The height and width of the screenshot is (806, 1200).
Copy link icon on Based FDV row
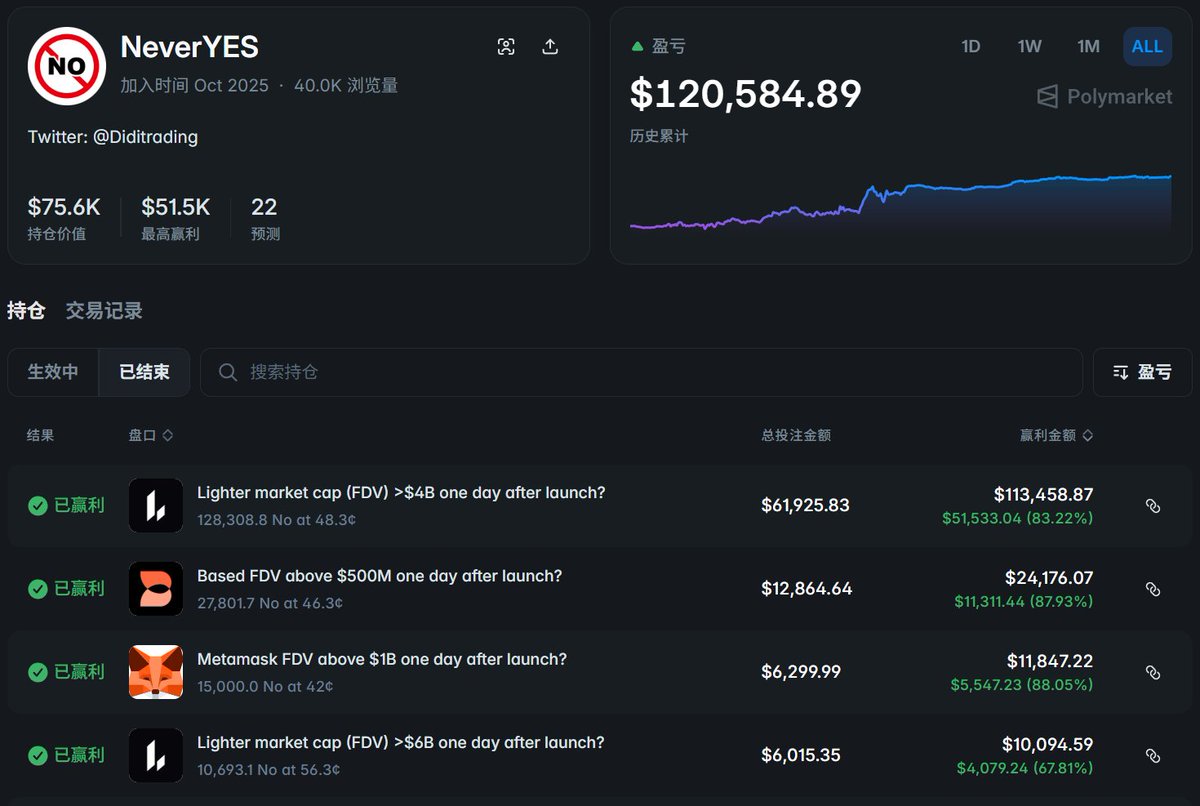tap(1152, 589)
